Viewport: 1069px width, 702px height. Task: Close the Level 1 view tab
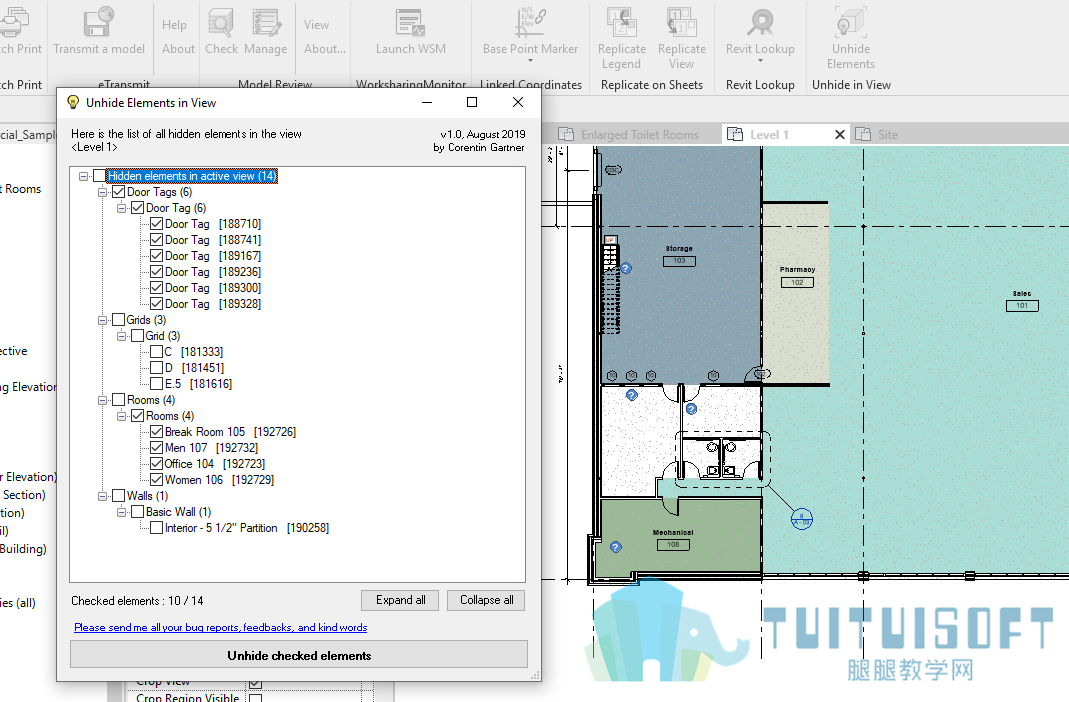(x=840, y=134)
